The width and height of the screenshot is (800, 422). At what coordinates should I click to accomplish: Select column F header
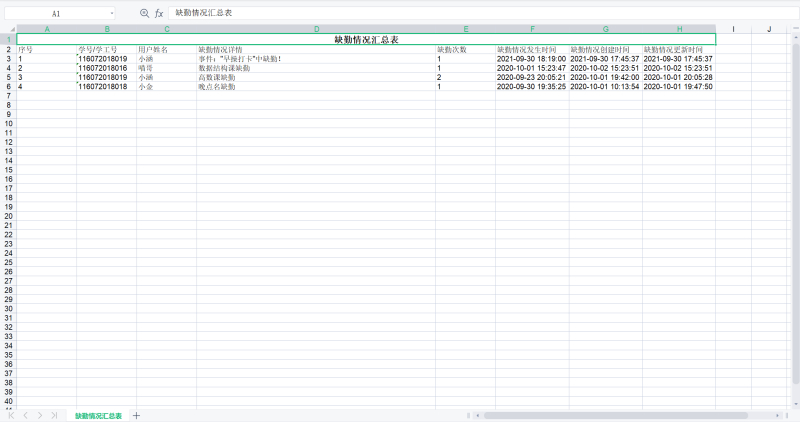click(533, 29)
